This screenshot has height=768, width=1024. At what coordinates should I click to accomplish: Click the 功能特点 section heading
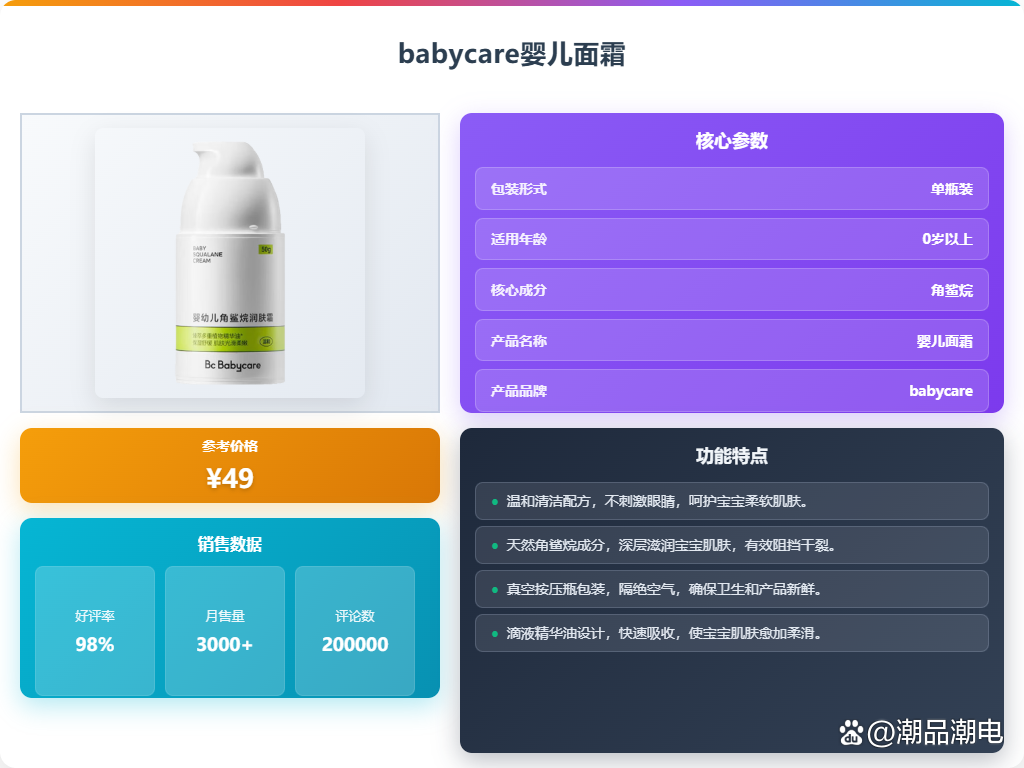731,456
